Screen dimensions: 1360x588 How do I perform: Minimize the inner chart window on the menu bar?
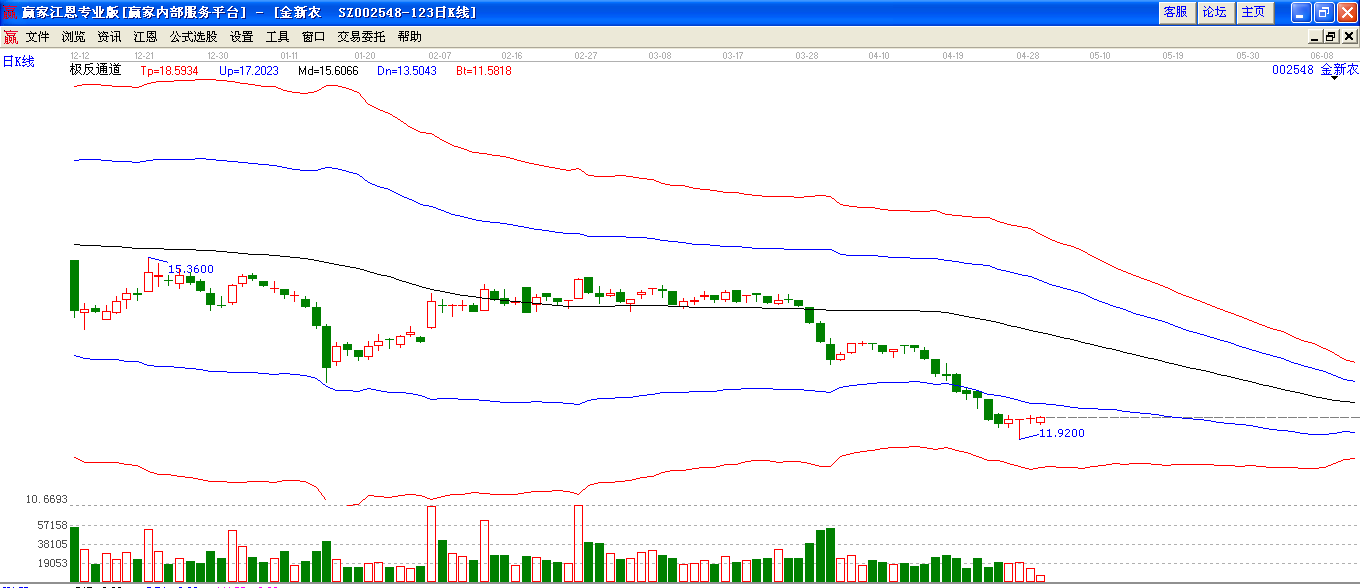coord(1316,37)
